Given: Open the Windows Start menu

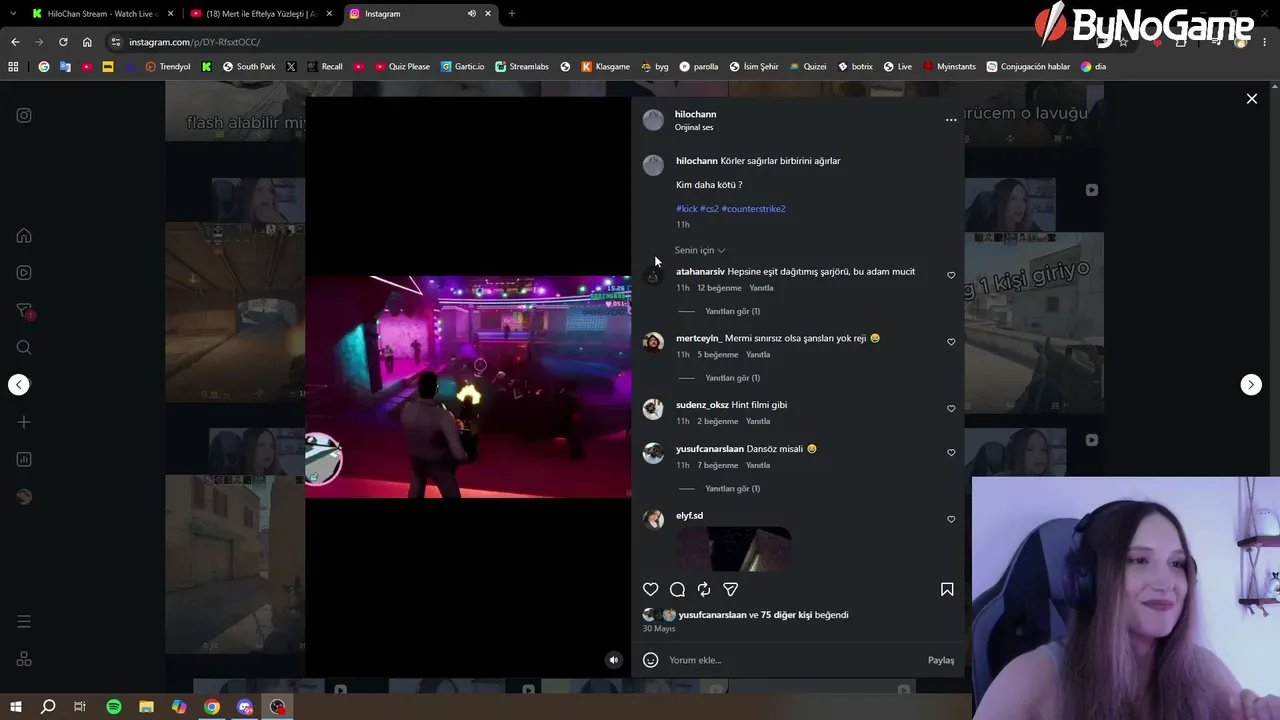Looking at the screenshot, I should coord(16,707).
